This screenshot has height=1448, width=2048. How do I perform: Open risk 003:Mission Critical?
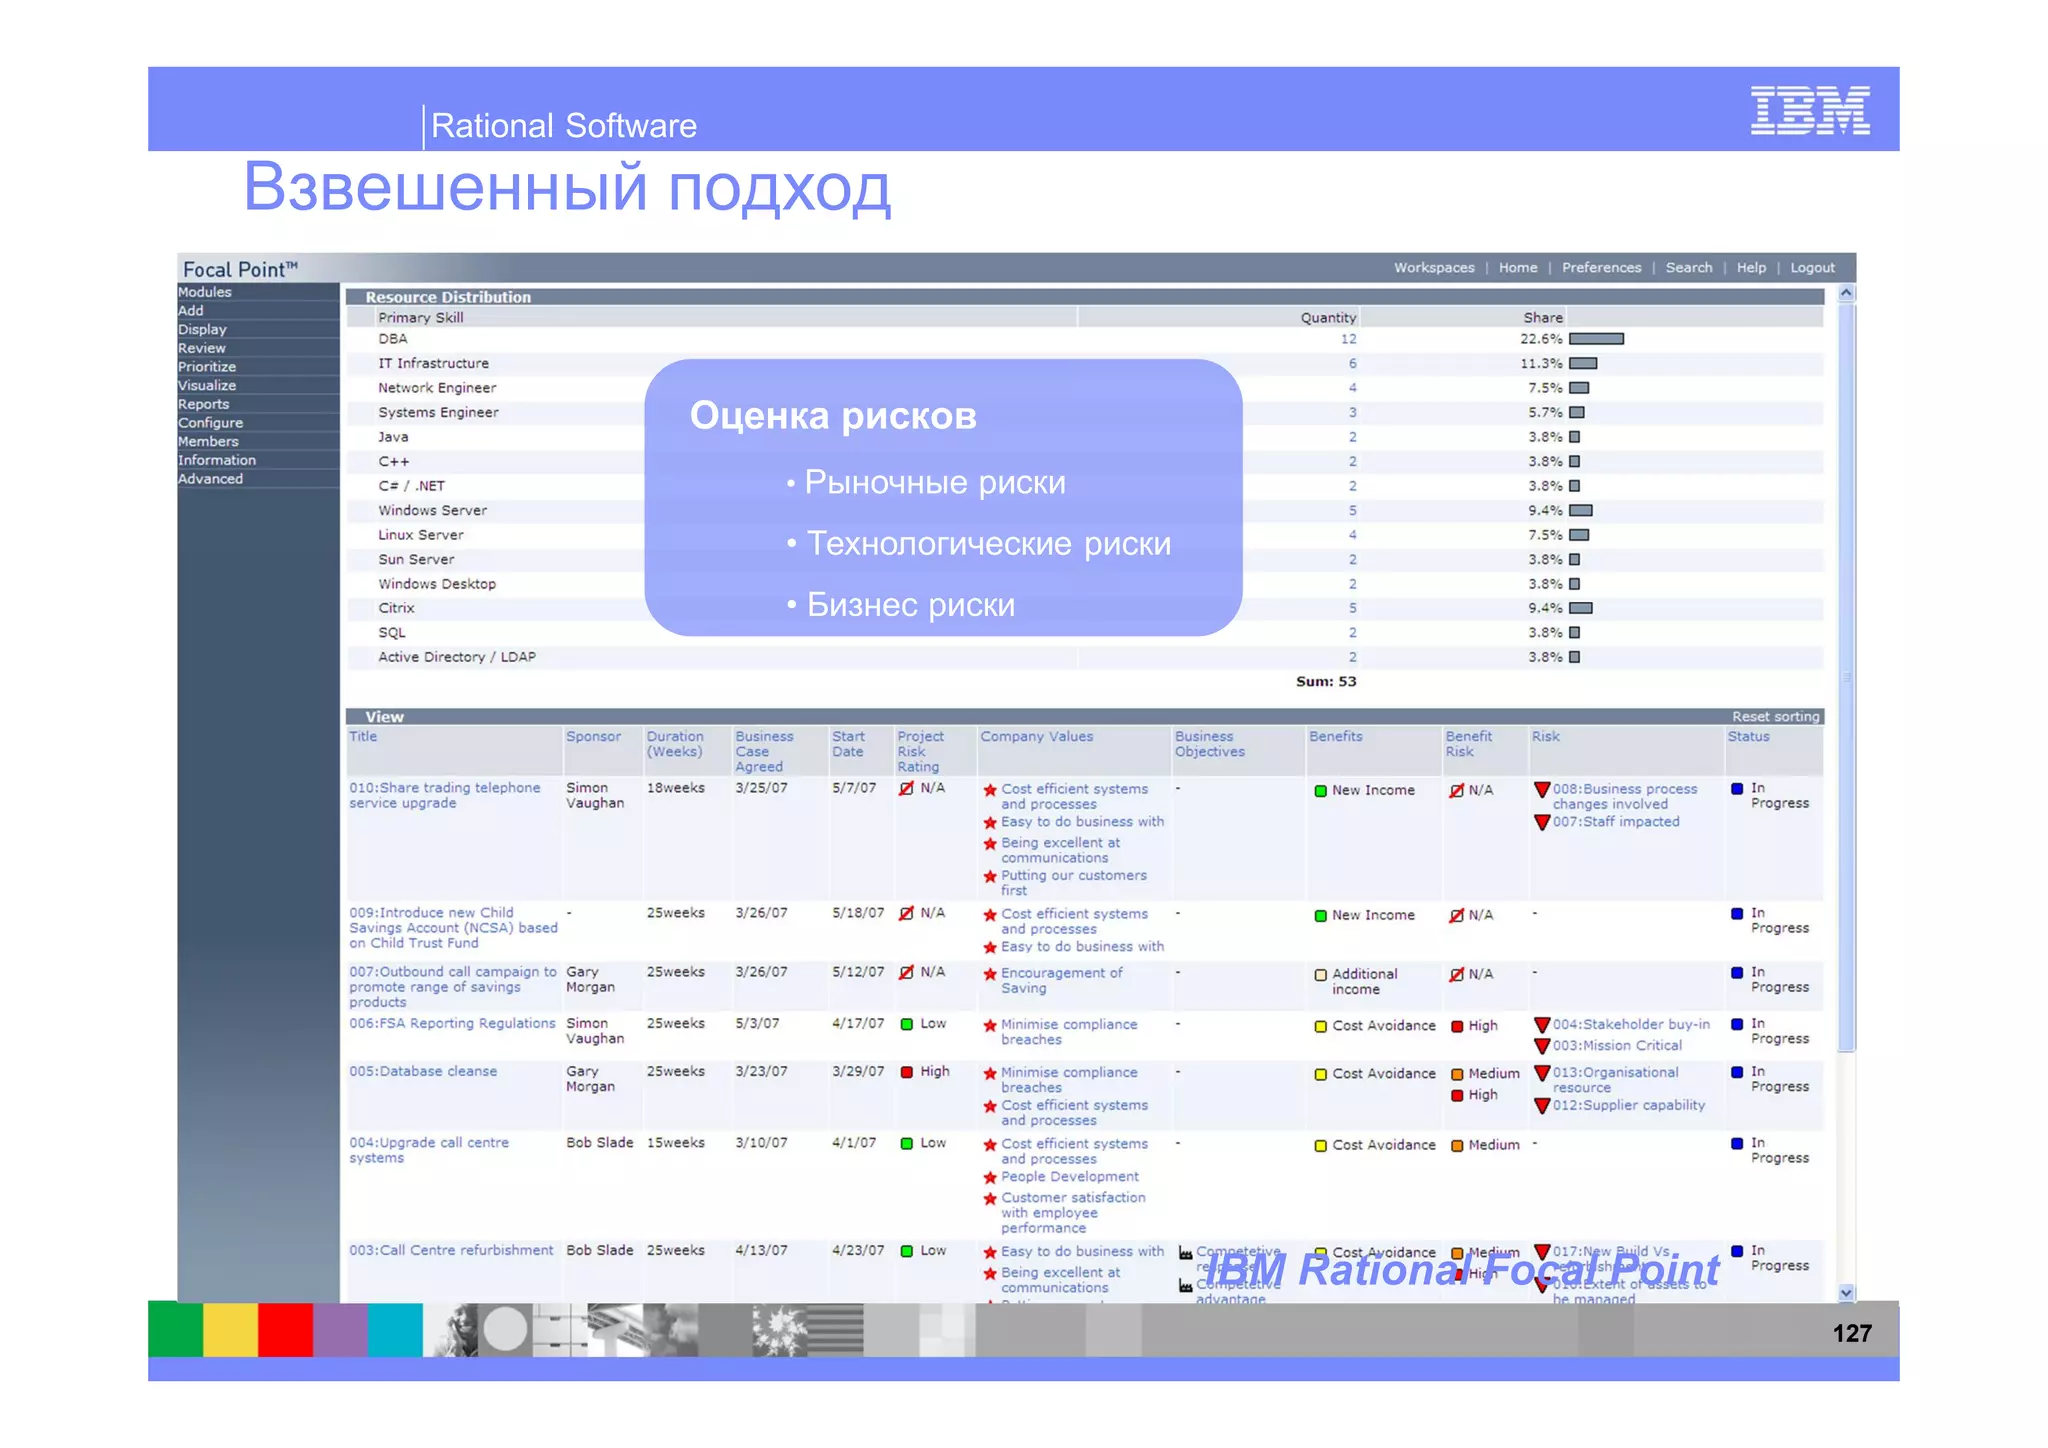click(1617, 1046)
